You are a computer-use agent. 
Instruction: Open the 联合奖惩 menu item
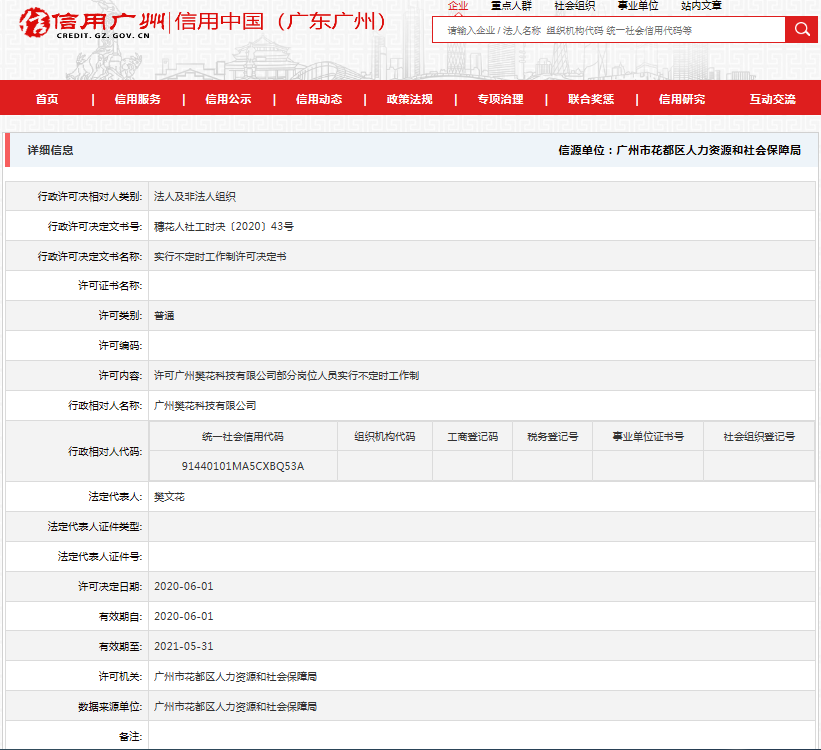click(591, 99)
